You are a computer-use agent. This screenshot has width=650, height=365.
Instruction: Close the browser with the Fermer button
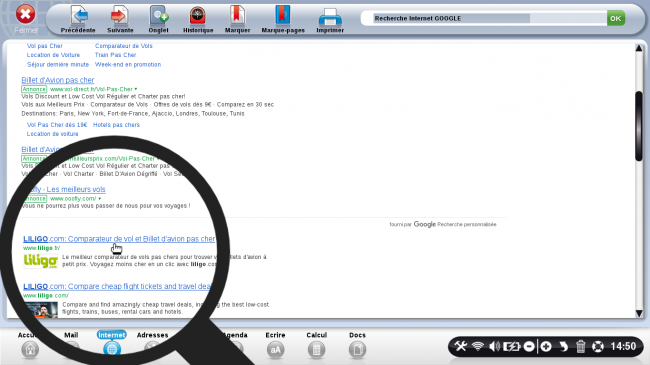[x=26, y=14]
